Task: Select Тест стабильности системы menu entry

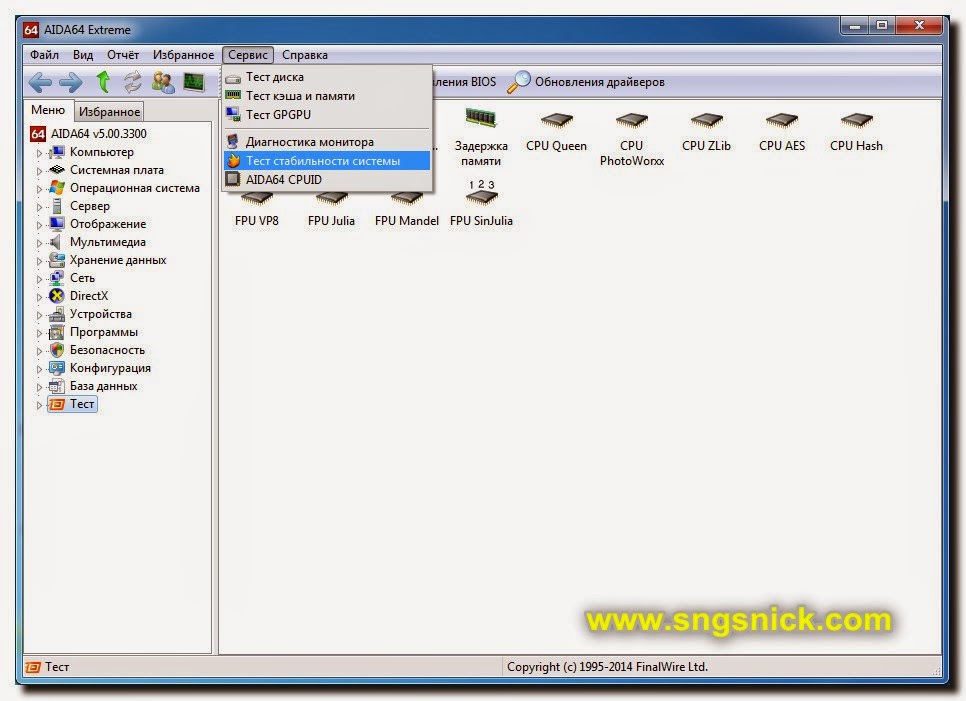Action: pos(327,161)
